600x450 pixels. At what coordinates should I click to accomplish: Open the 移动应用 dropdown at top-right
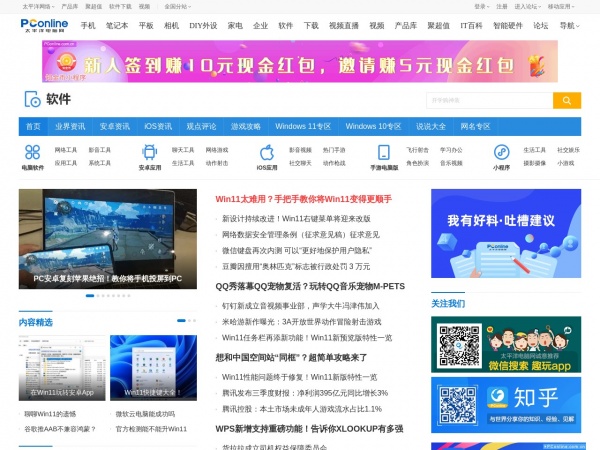click(562, 6)
